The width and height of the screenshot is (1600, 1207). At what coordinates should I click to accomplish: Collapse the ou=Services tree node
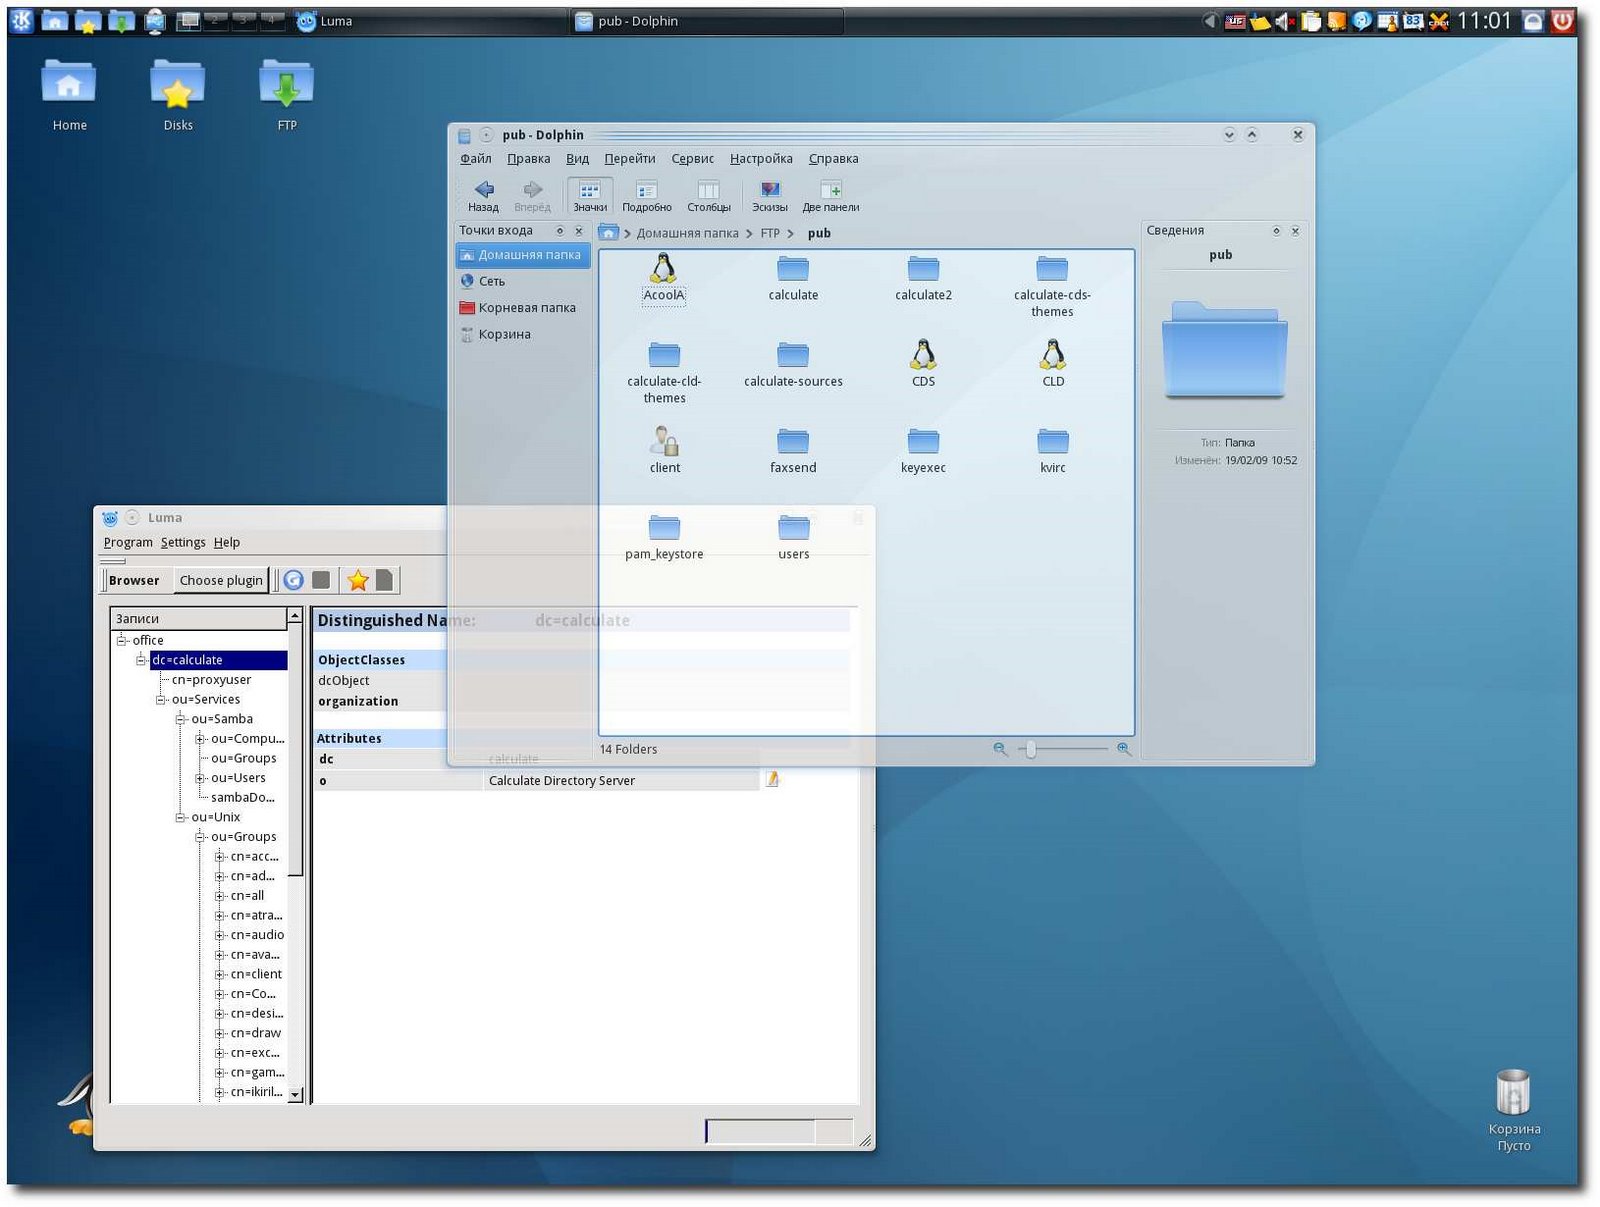[x=161, y=700]
